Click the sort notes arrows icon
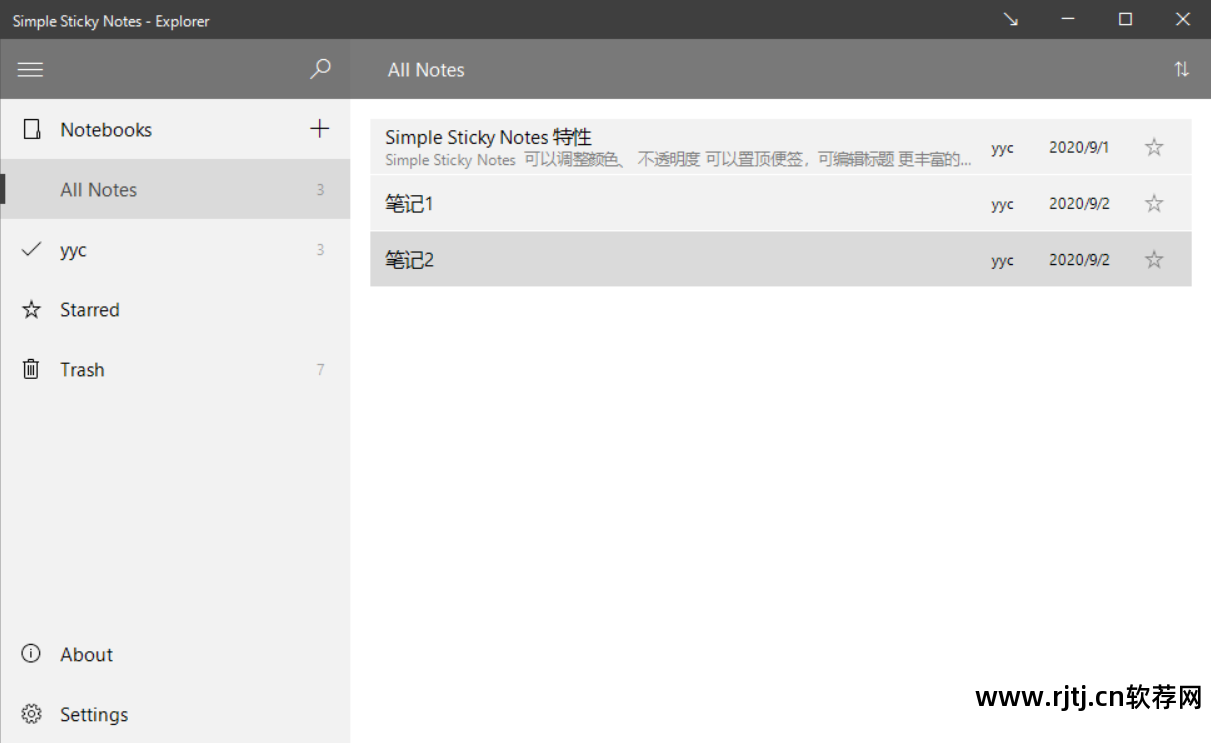Image resolution: width=1211 pixels, height=743 pixels. click(x=1182, y=69)
